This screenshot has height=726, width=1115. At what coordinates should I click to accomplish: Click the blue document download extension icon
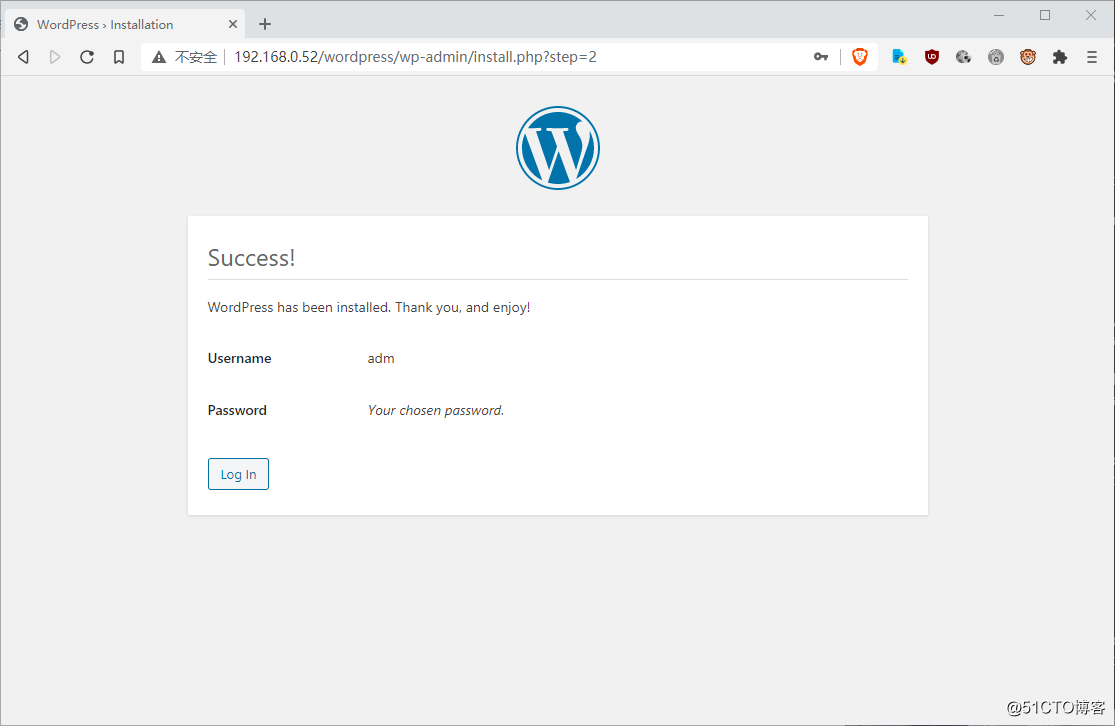coord(899,57)
